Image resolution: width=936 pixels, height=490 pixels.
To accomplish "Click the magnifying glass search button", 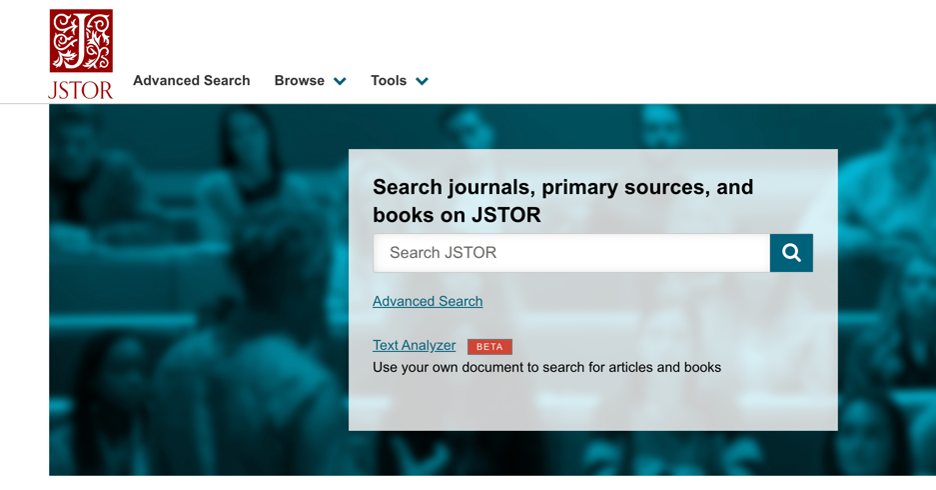I will coord(791,253).
